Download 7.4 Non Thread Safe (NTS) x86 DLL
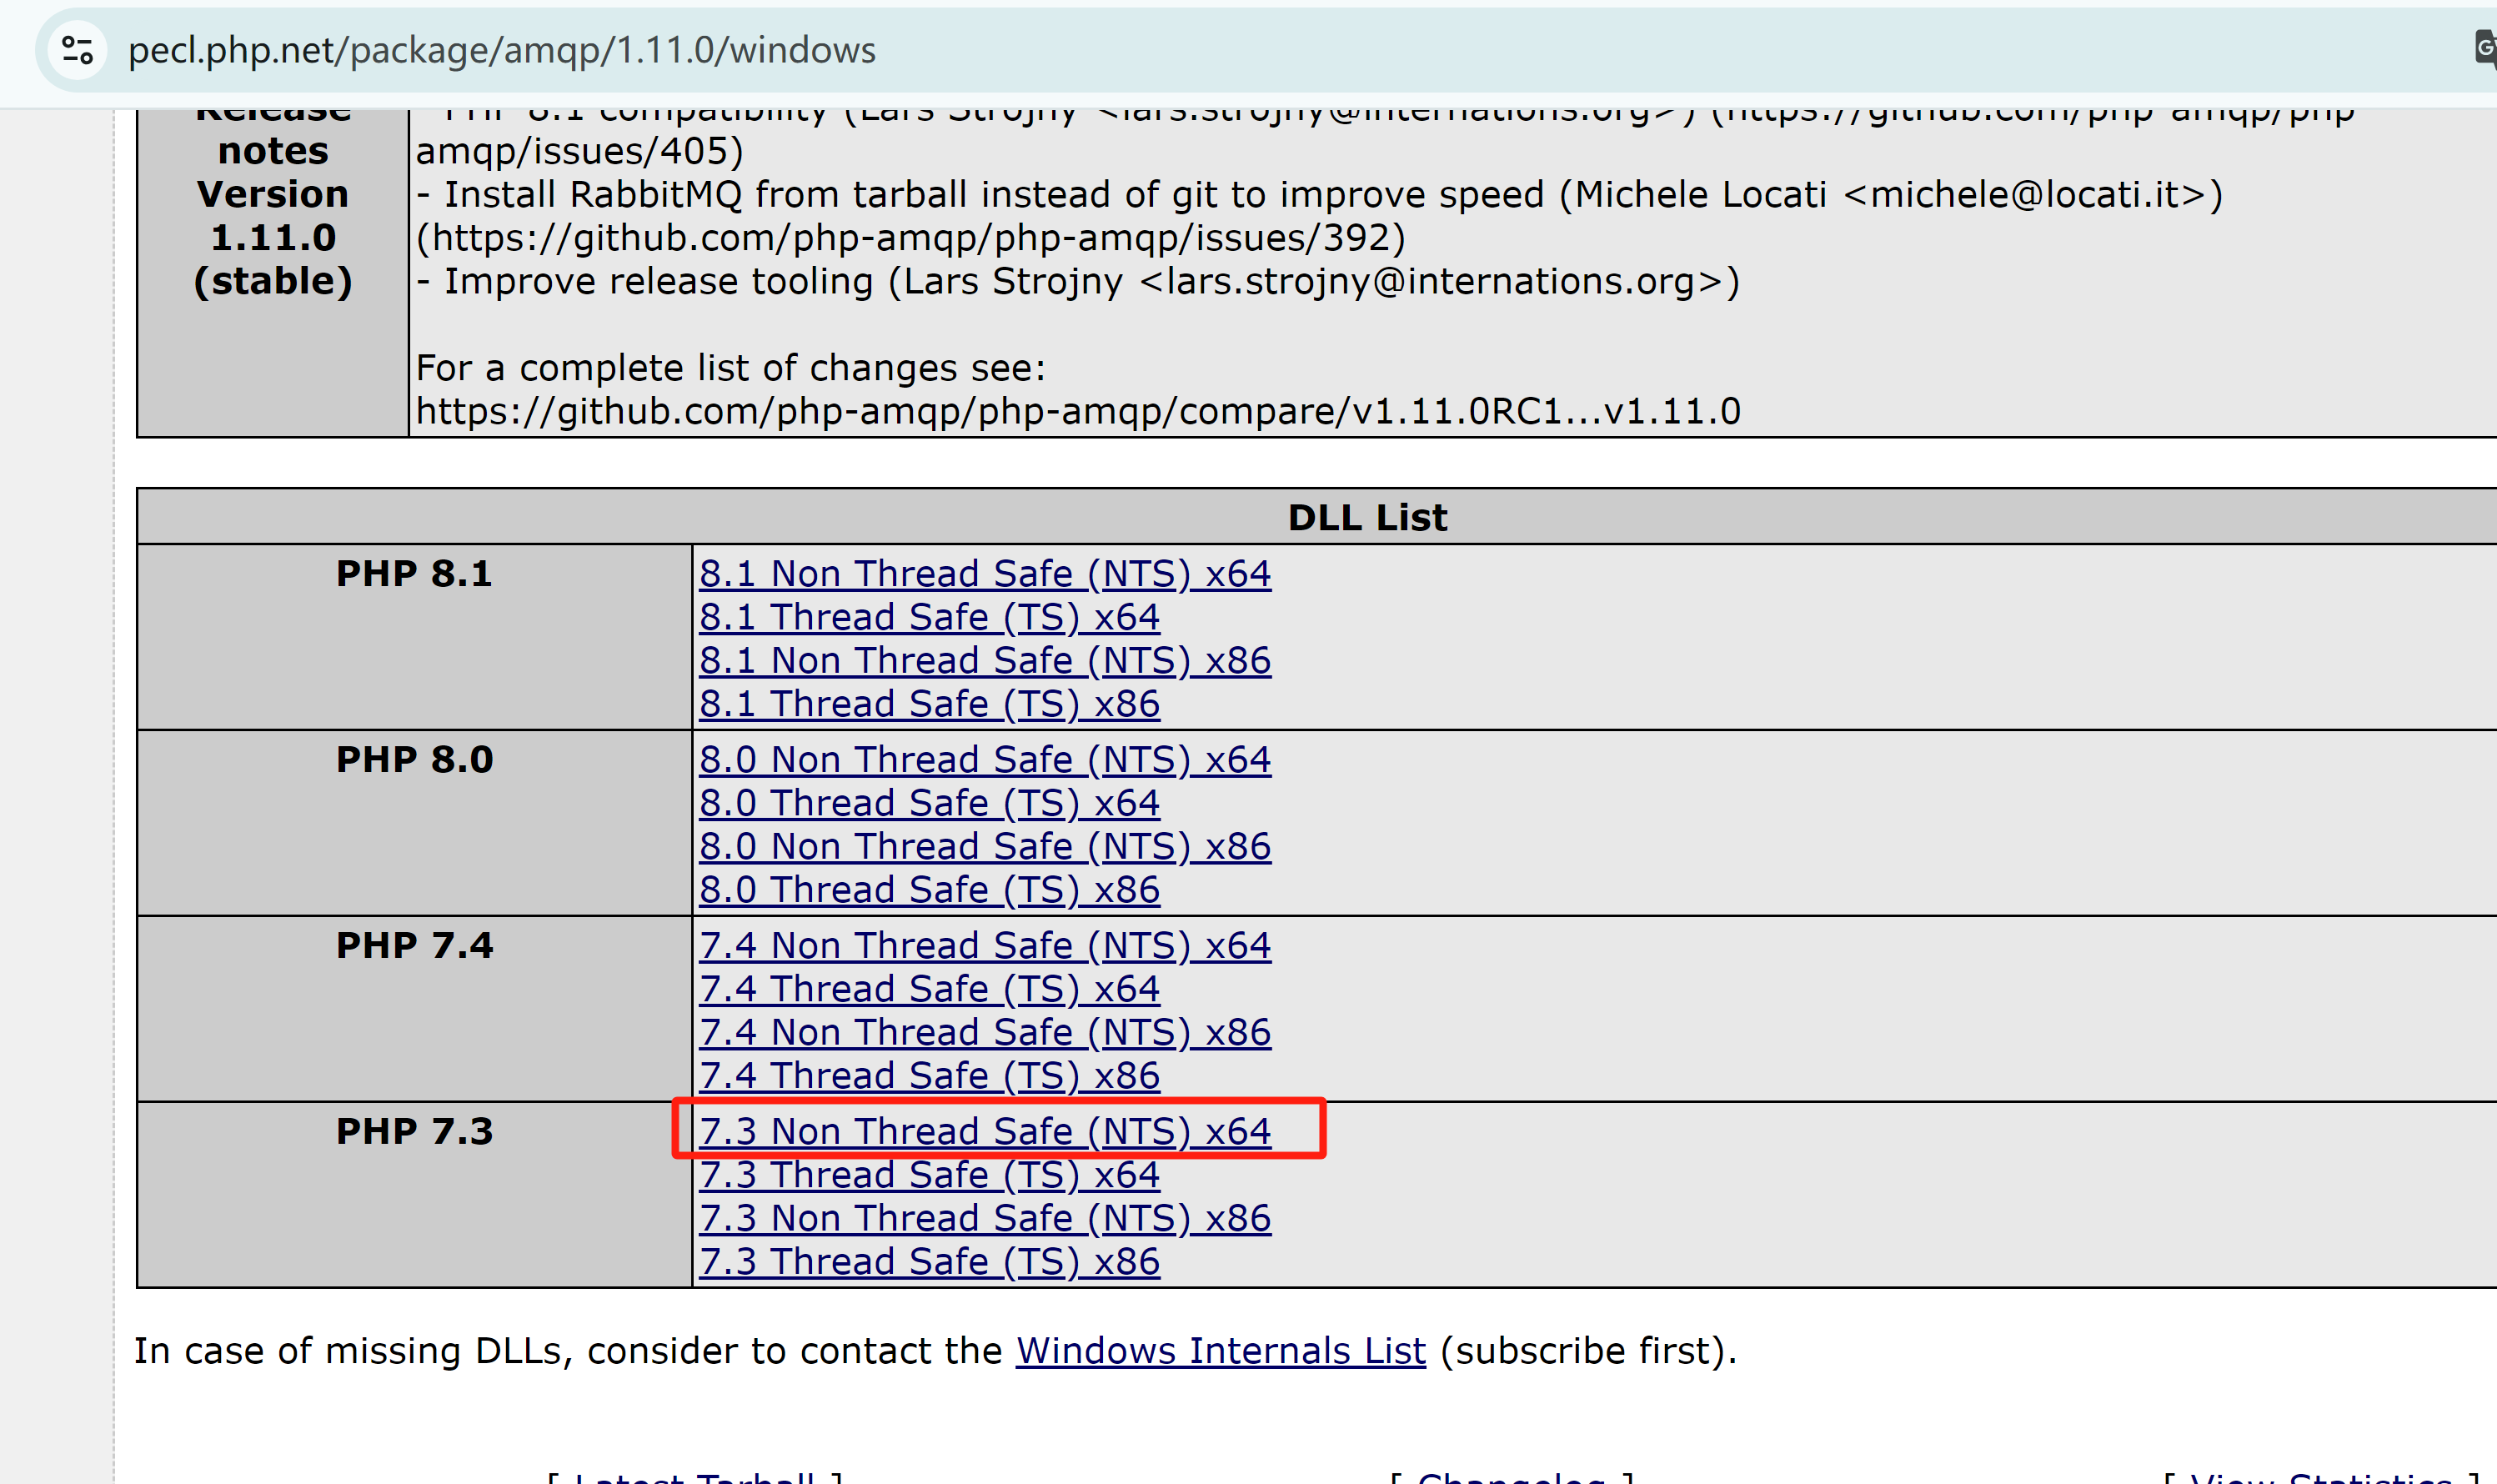The width and height of the screenshot is (2497, 1484). click(985, 1031)
